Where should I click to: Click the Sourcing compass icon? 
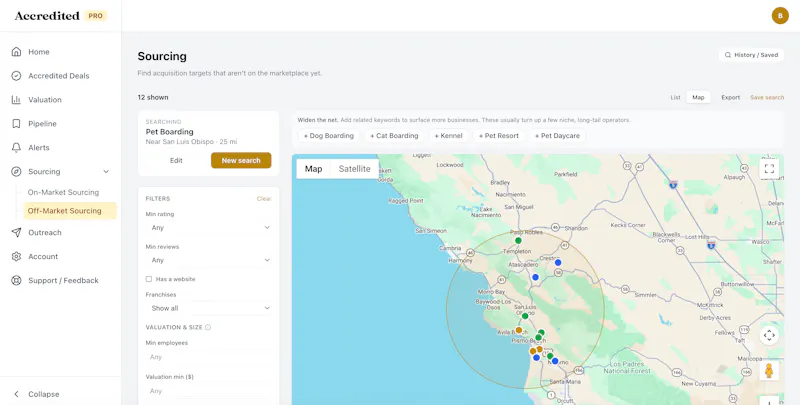pos(16,171)
